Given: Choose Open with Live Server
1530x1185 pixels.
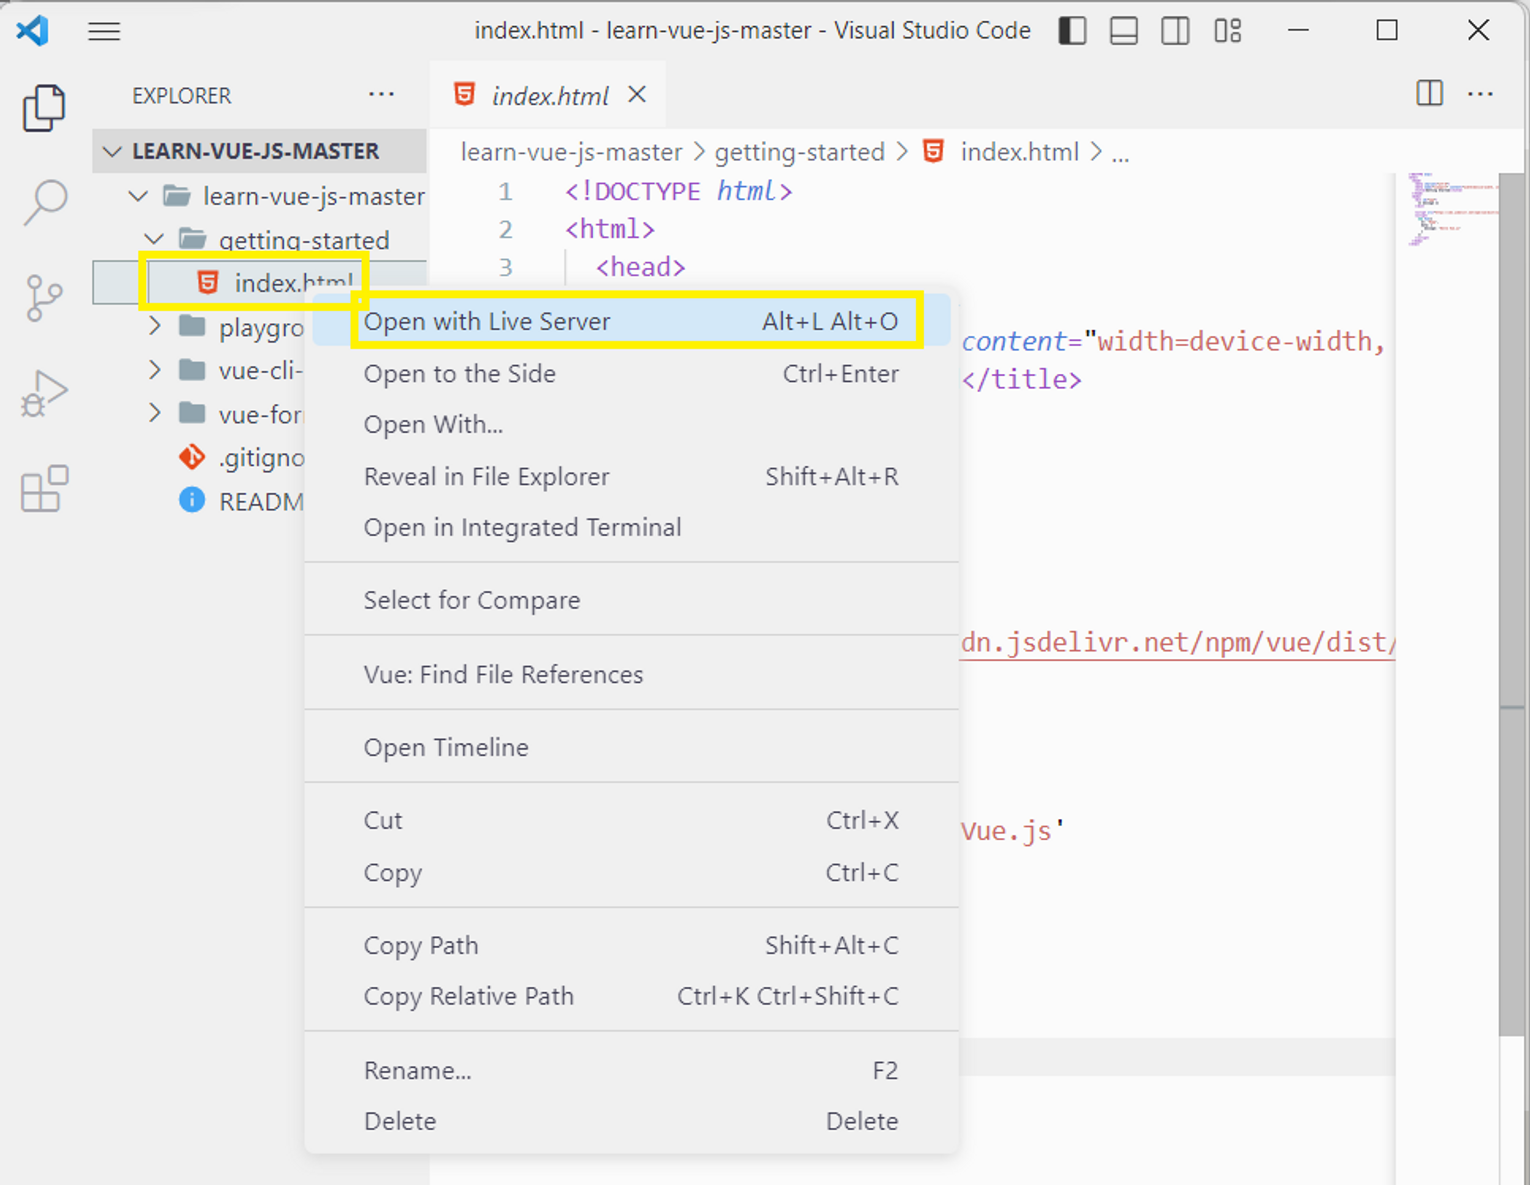Looking at the screenshot, I should (x=631, y=321).
